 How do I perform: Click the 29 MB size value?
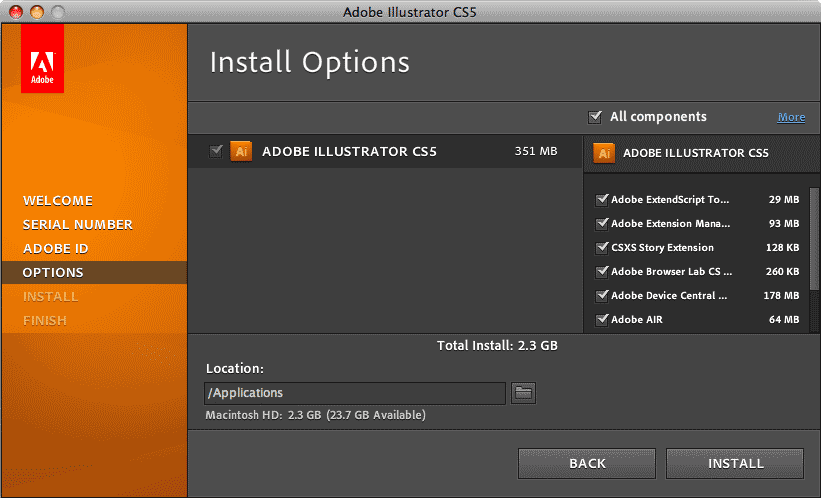point(784,200)
